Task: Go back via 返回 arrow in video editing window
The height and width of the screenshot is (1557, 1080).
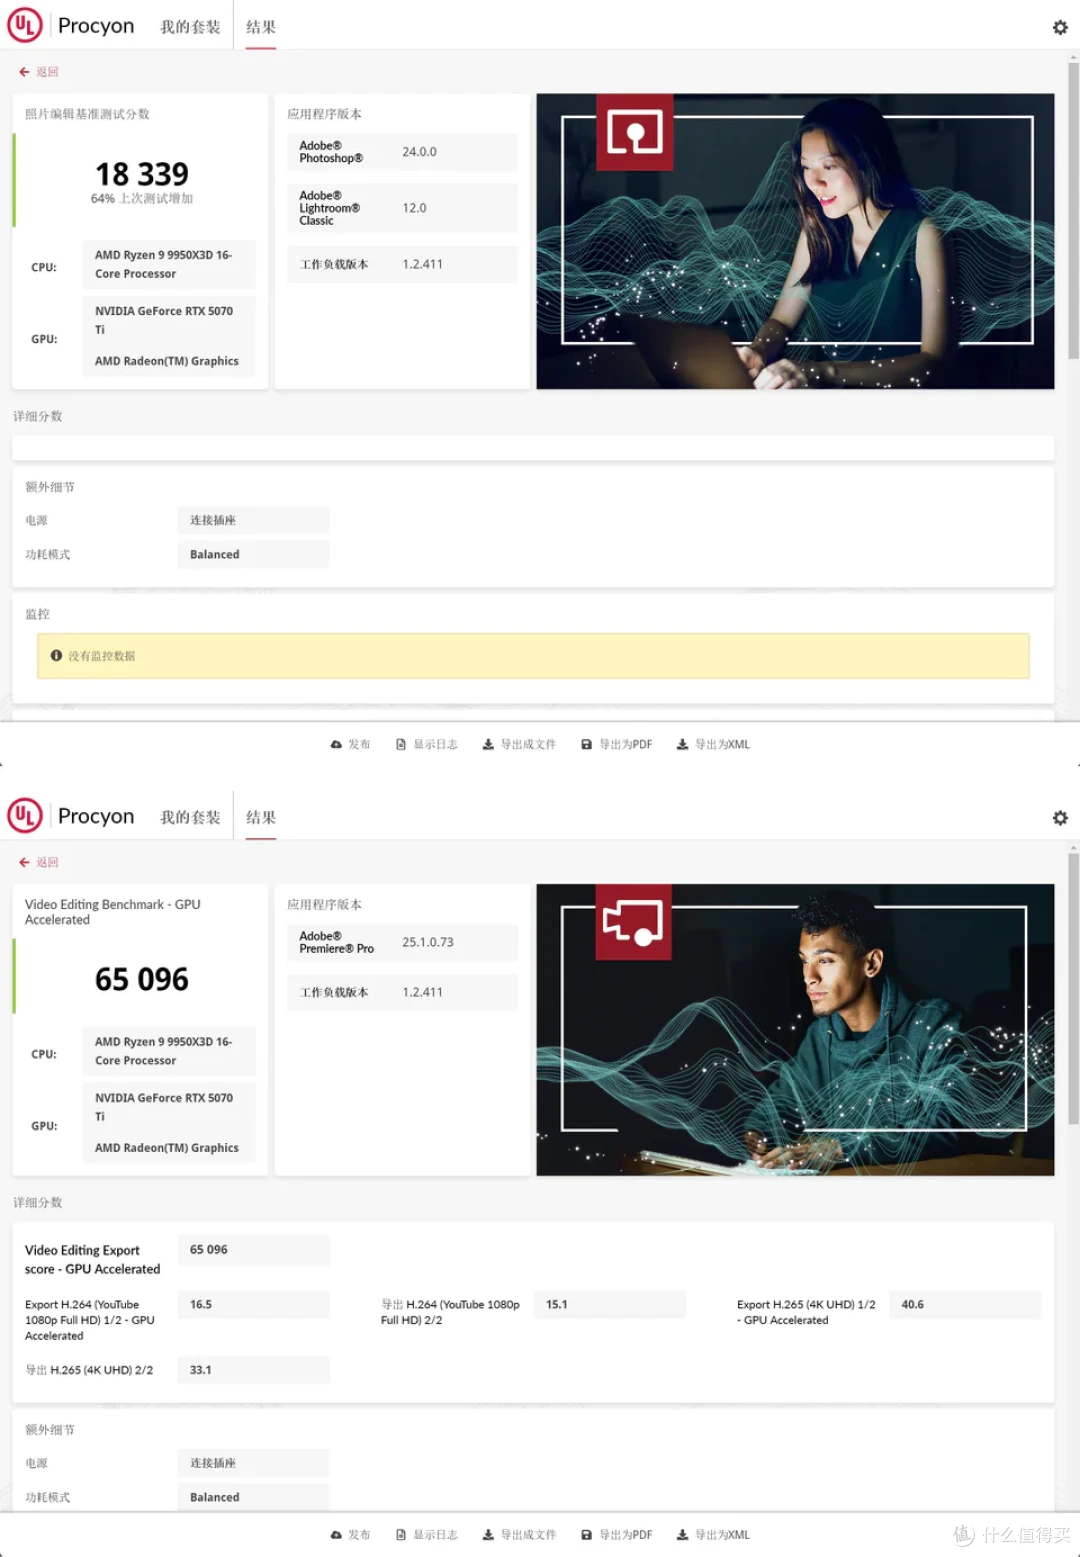Action: coord(24,862)
